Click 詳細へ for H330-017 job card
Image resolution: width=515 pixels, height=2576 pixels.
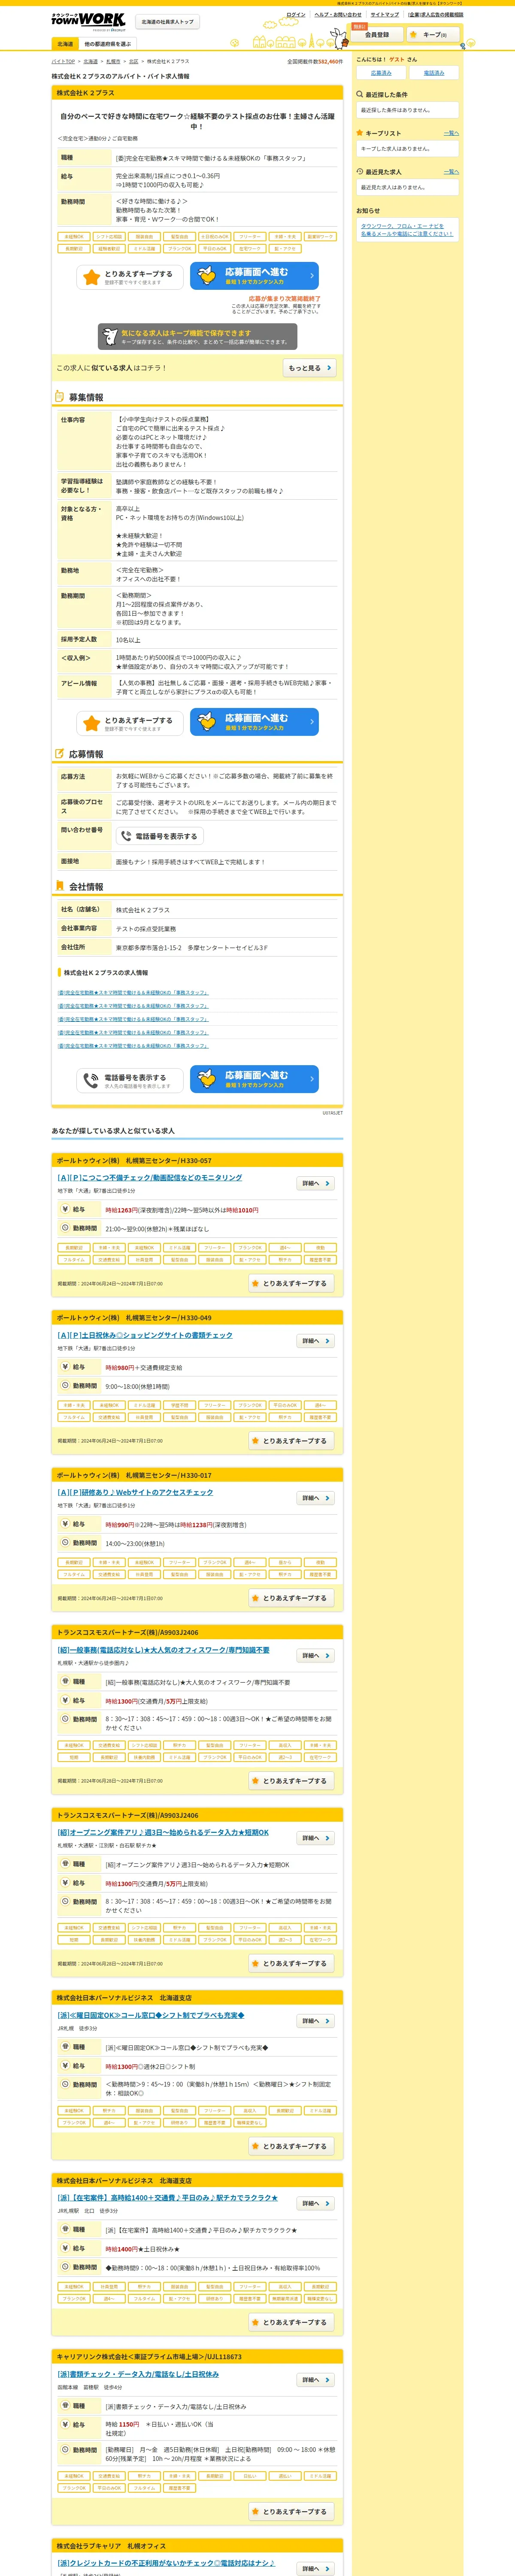[x=316, y=1498]
